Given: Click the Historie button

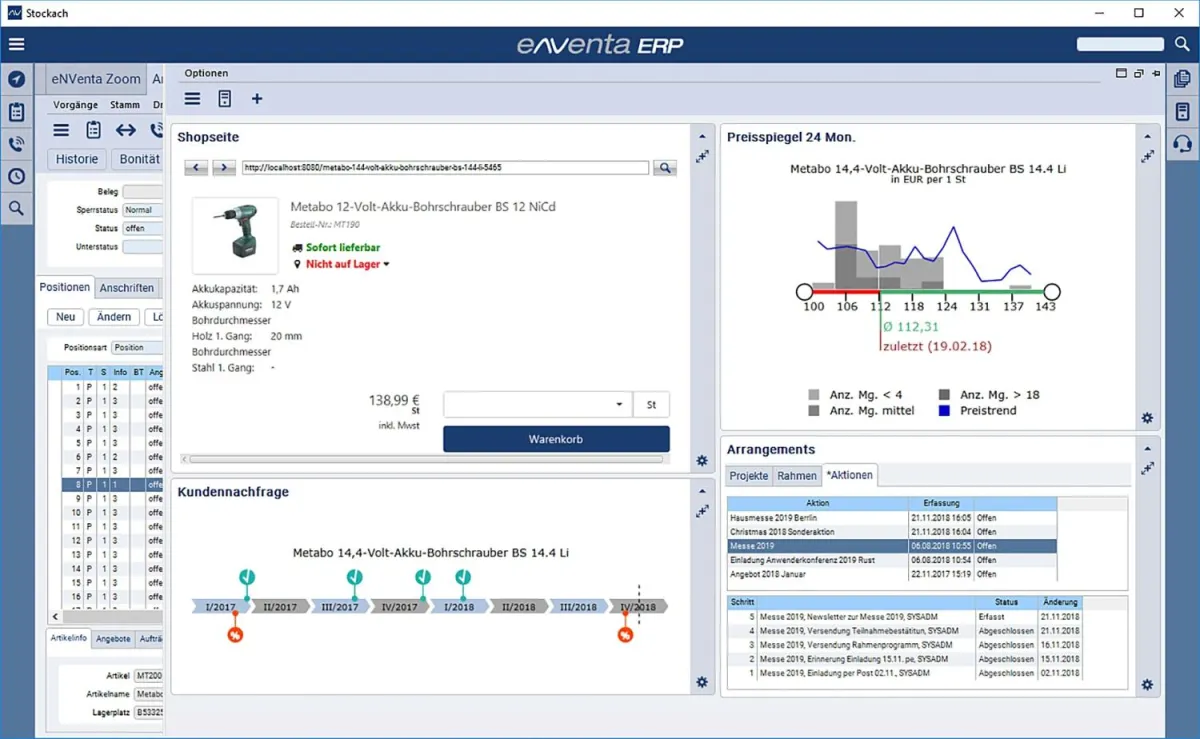Looking at the screenshot, I should pyautogui.click(x=77, y=159).
